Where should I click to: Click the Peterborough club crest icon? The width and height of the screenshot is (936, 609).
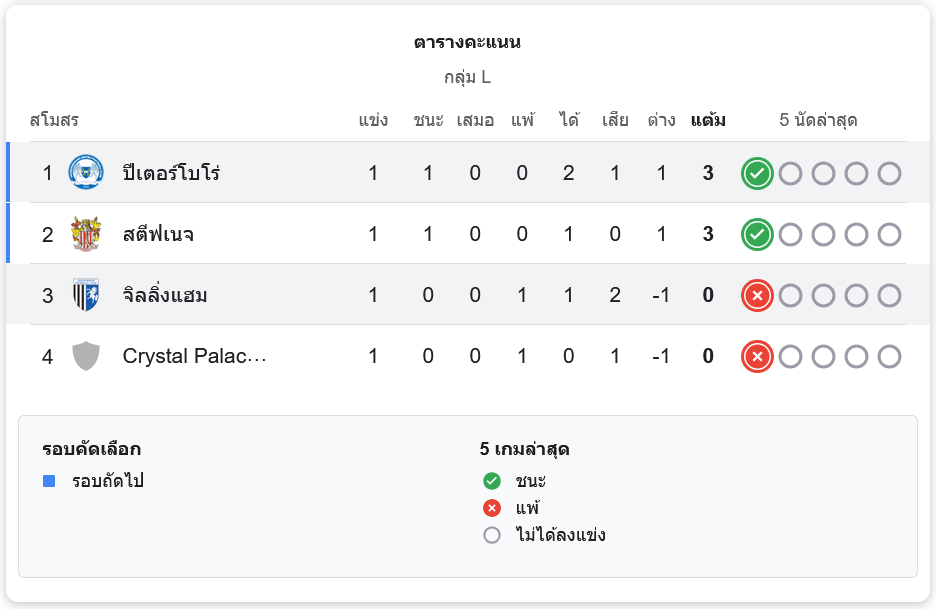86,173
